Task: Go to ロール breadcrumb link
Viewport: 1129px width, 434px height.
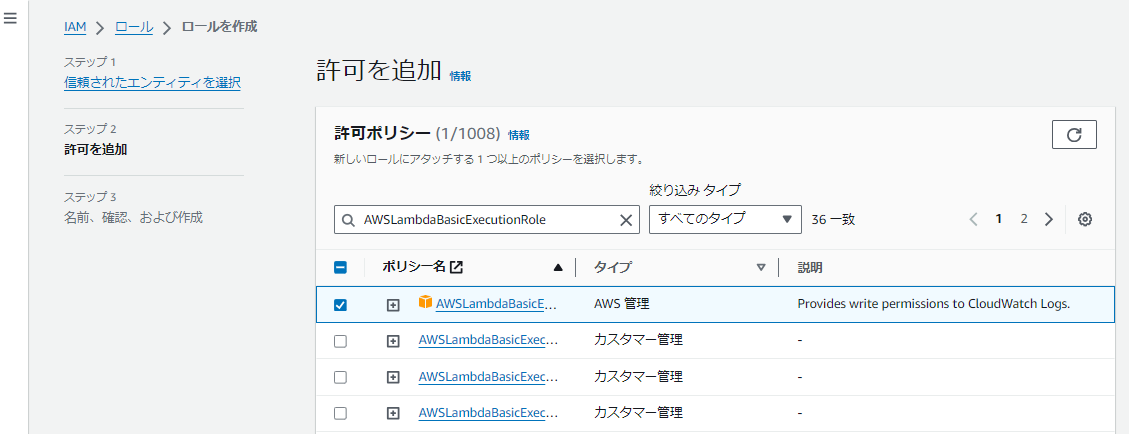Action: click(134, 27)
